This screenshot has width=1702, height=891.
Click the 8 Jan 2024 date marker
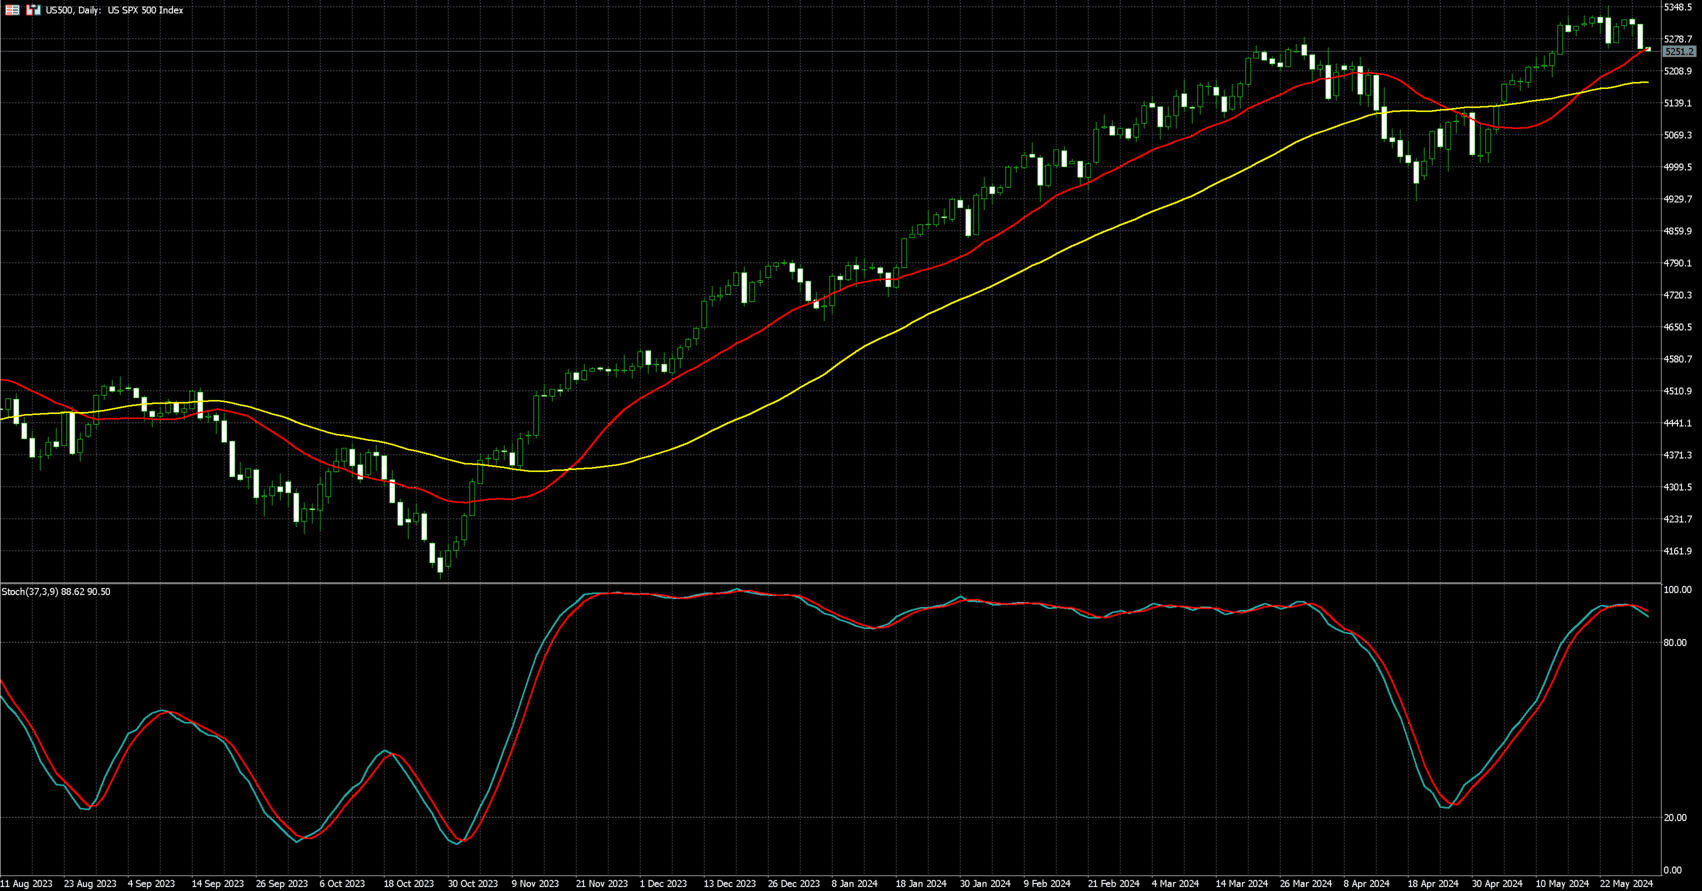click(855, 884)
